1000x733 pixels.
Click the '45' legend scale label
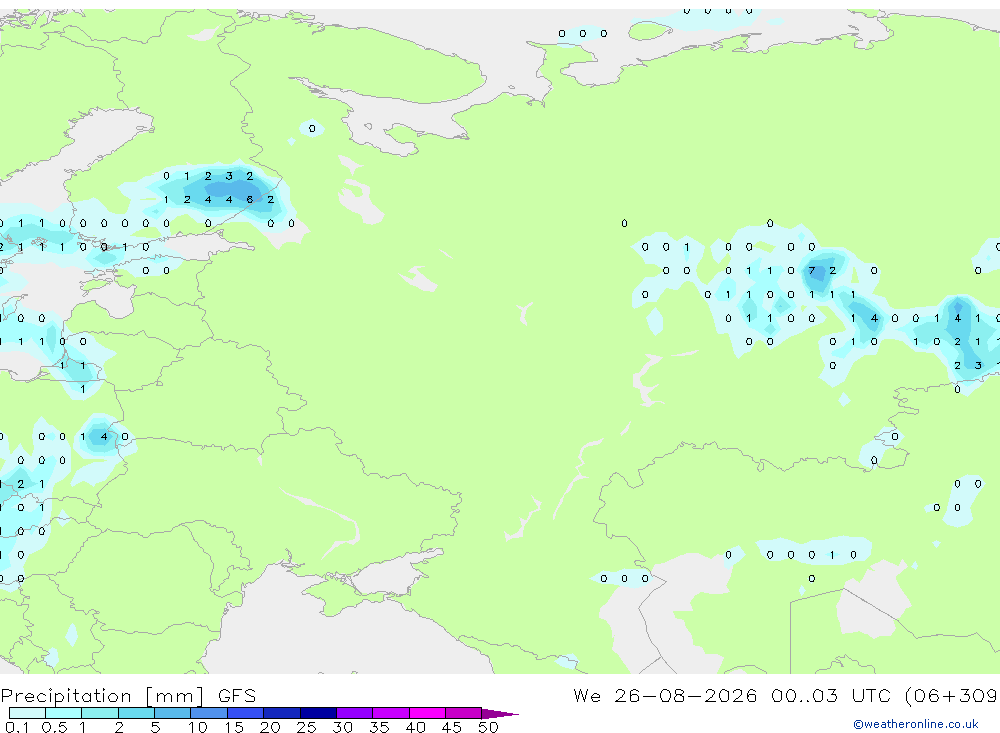pyautogui.click(x=452, y=727)
